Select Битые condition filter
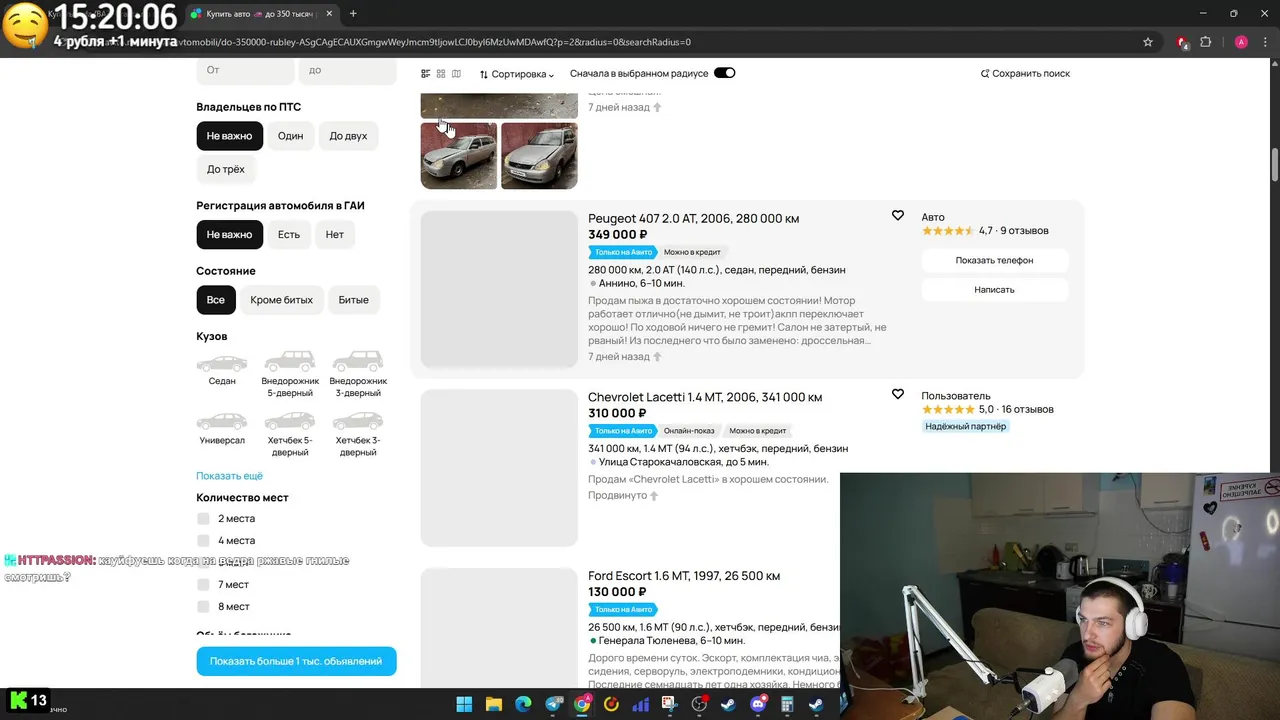1280x720 pixels. 353,300
